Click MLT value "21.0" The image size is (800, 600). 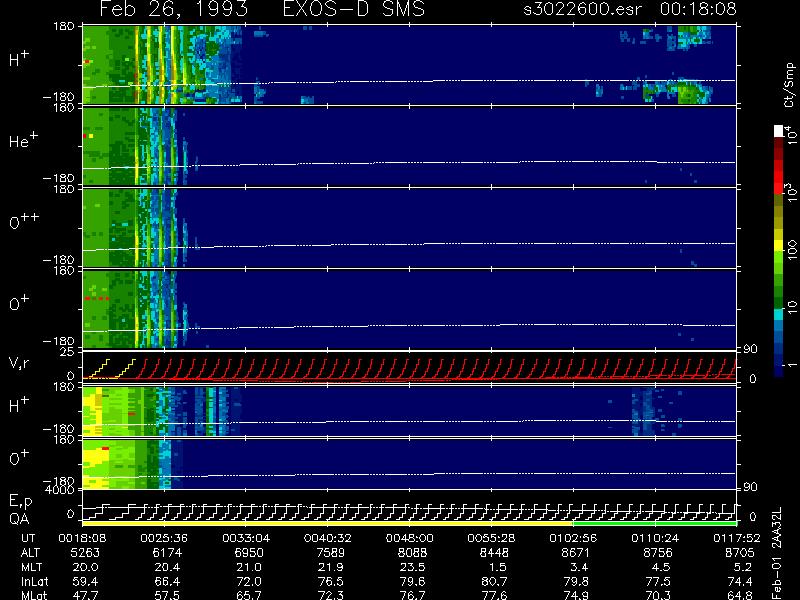coord(248,567)
